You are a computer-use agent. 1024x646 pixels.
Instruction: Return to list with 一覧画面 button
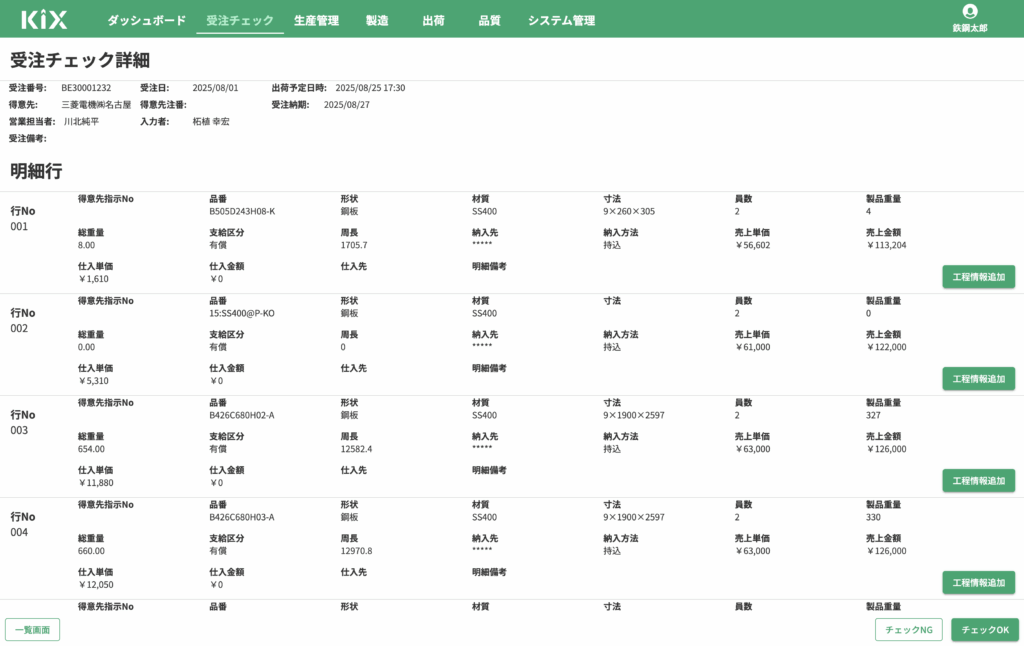click(x=33, y=630)
